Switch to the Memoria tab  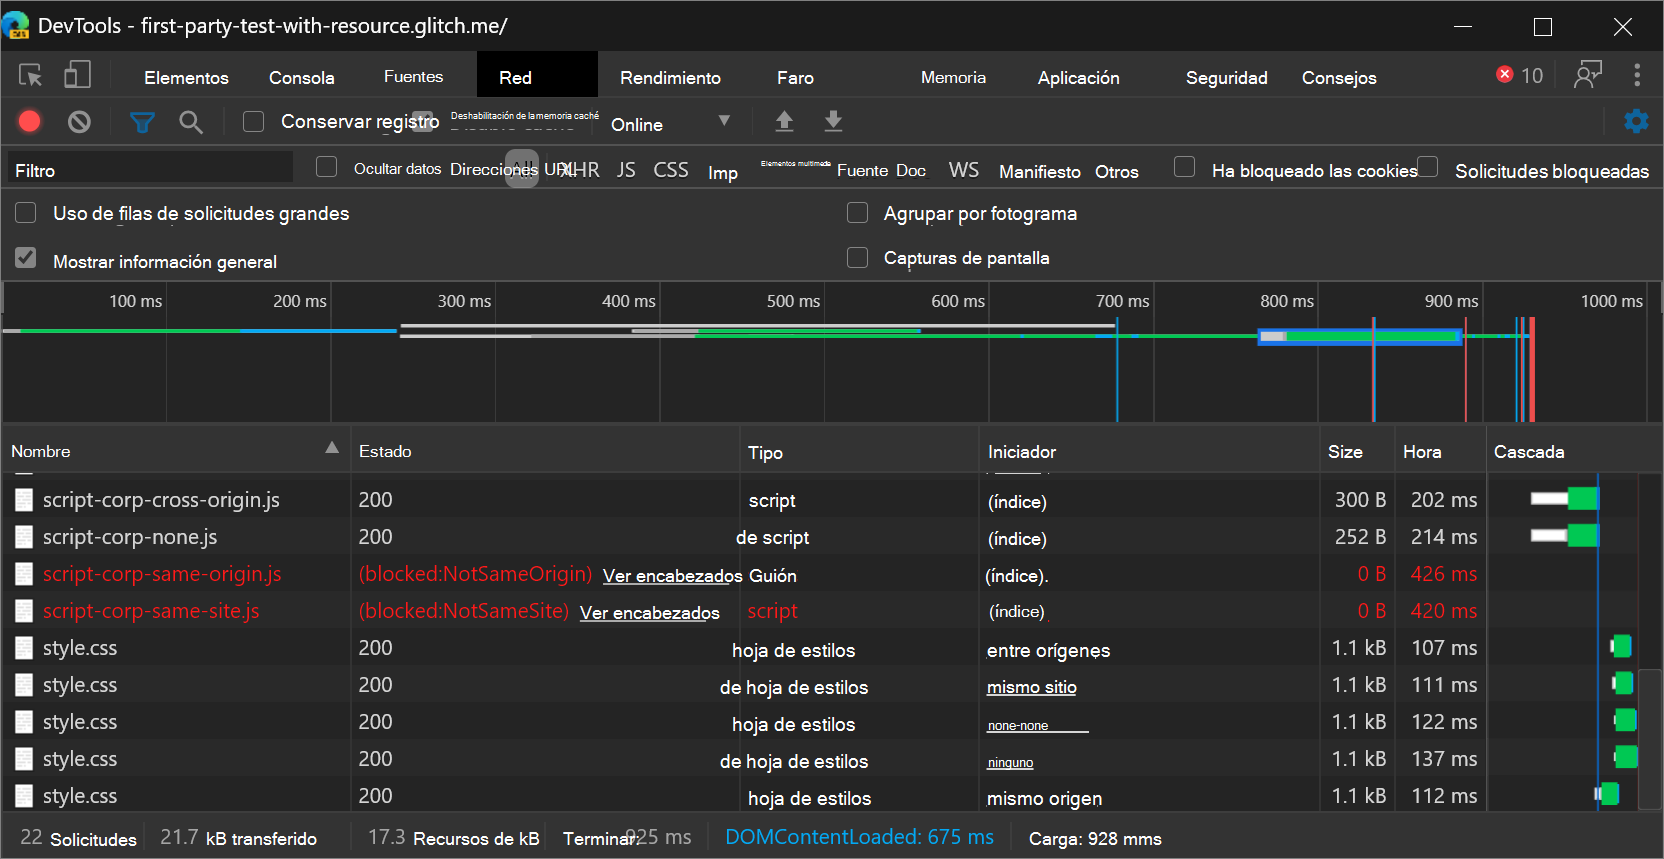tap(953, 77)
